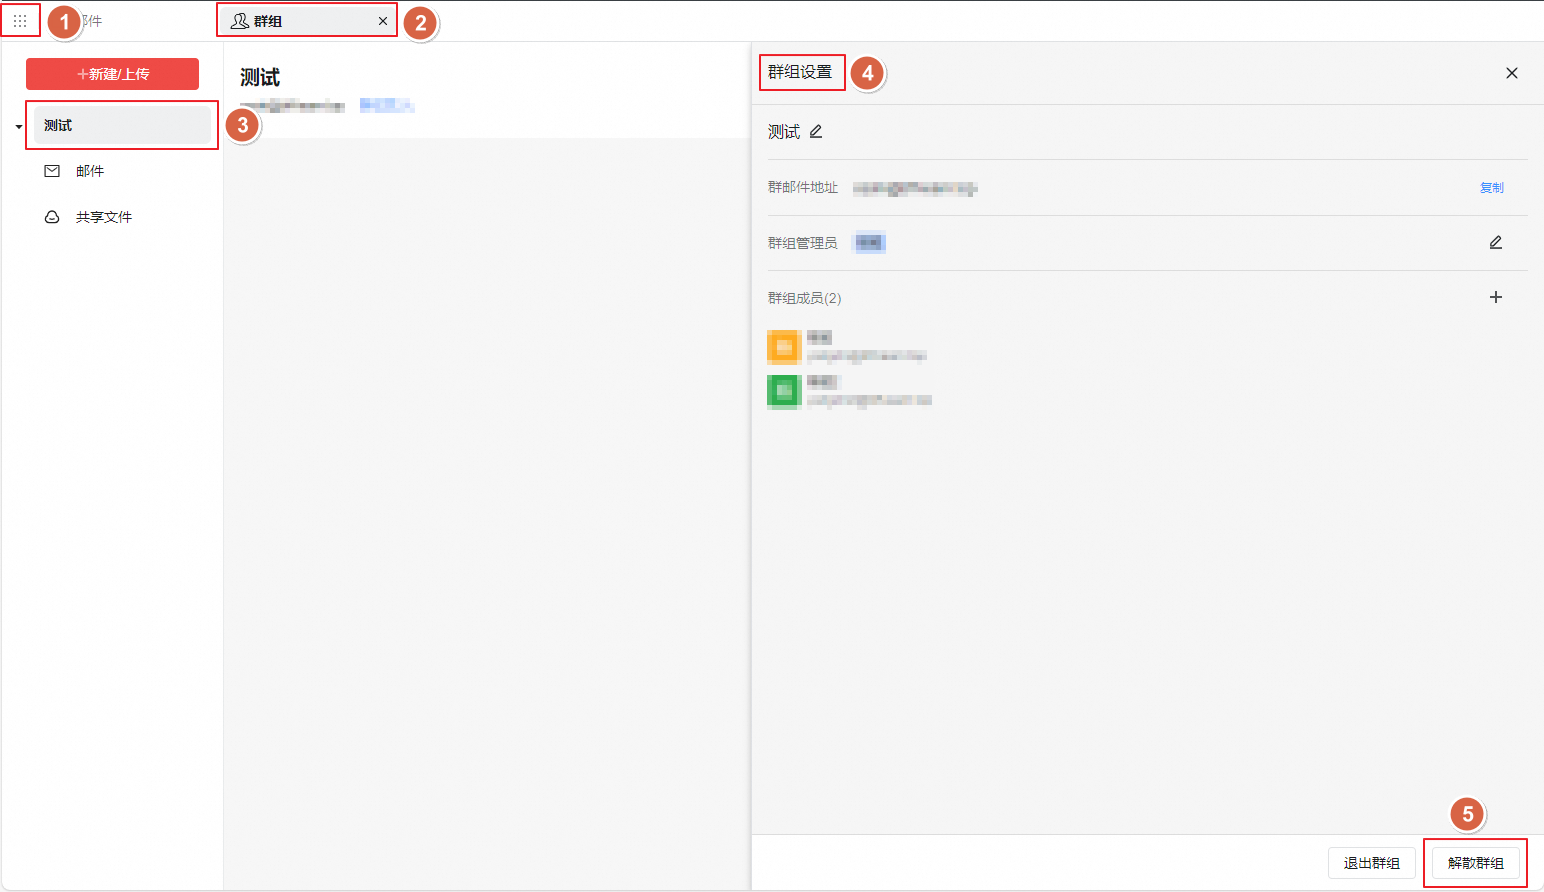Screen dimensions: 1544x892
Task: Click the blue link under 测试 heading
Action: coord(387,105)
